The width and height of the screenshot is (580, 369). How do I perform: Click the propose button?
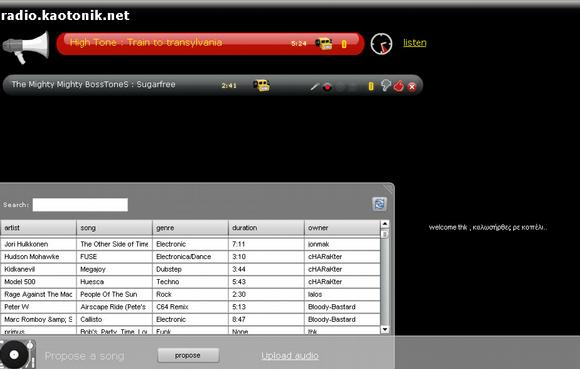pos(188,355)
